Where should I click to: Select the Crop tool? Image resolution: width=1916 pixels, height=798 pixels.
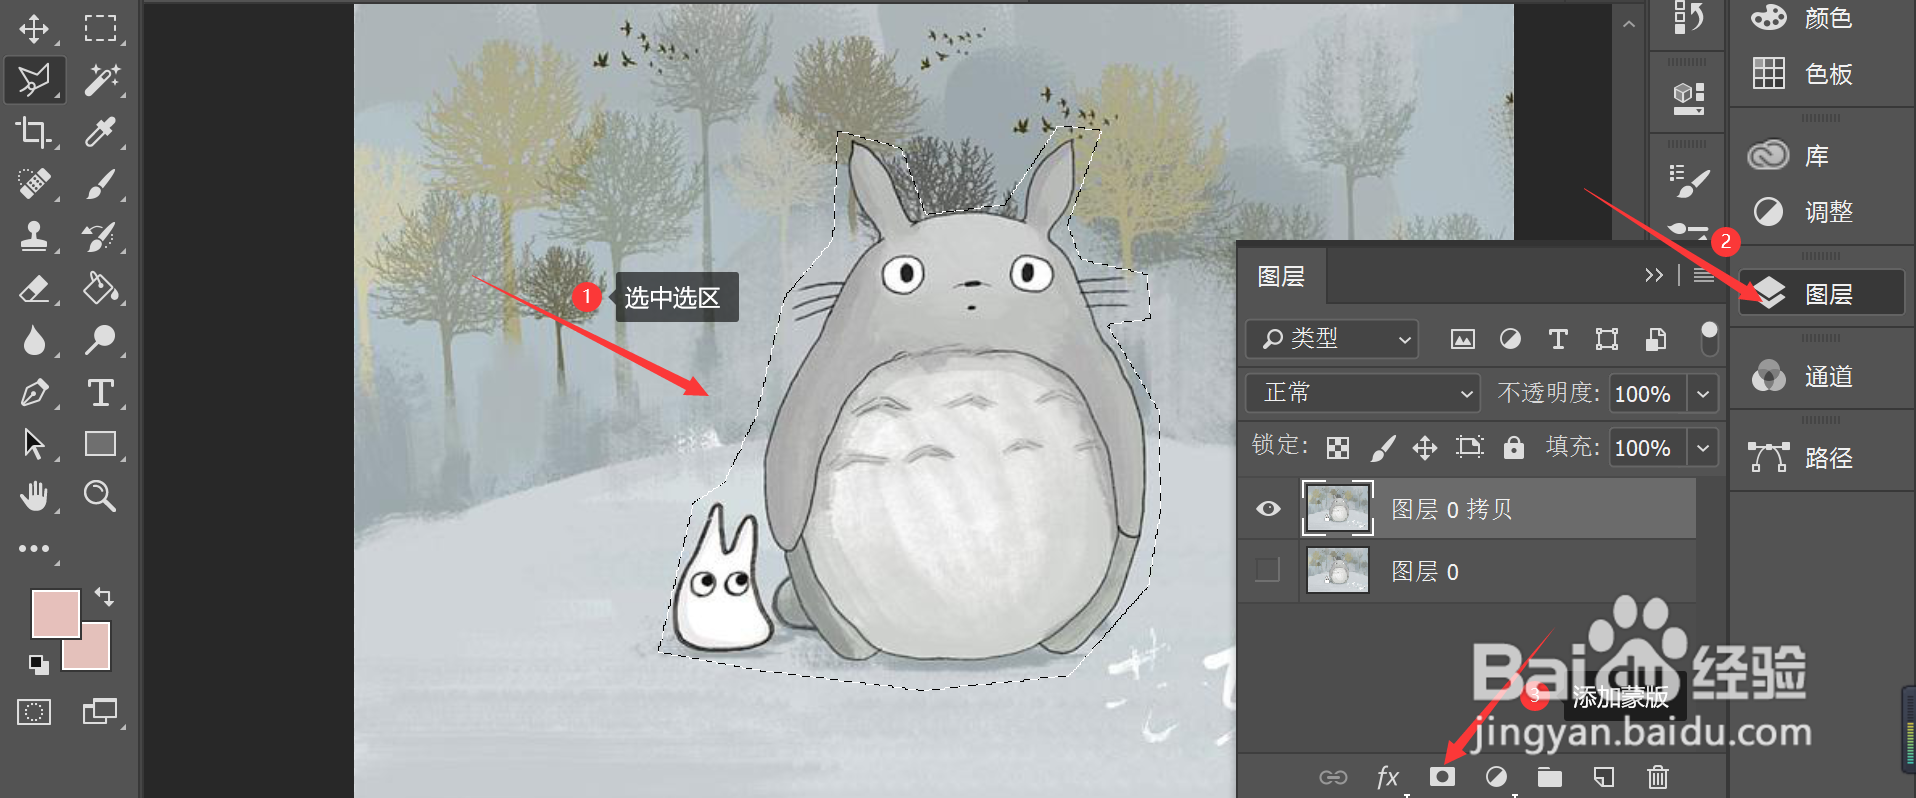(x=34, y=132)
